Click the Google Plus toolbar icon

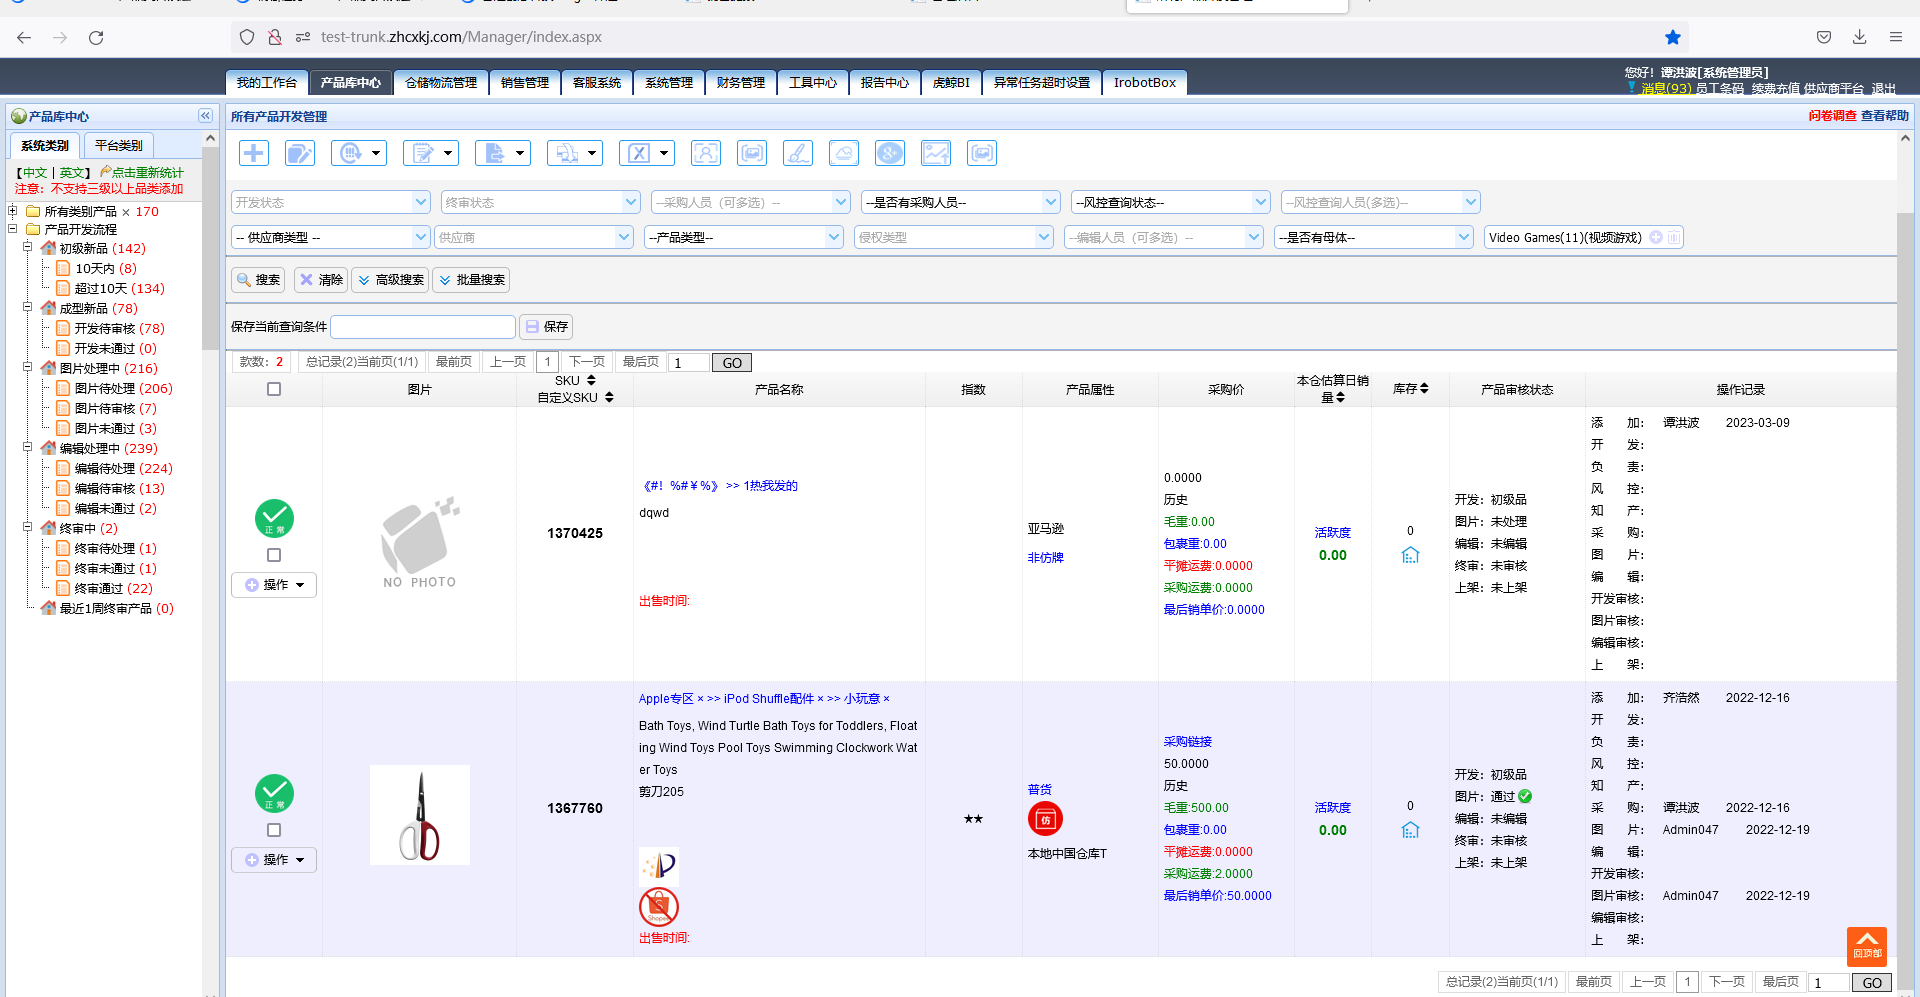(890, 153)
